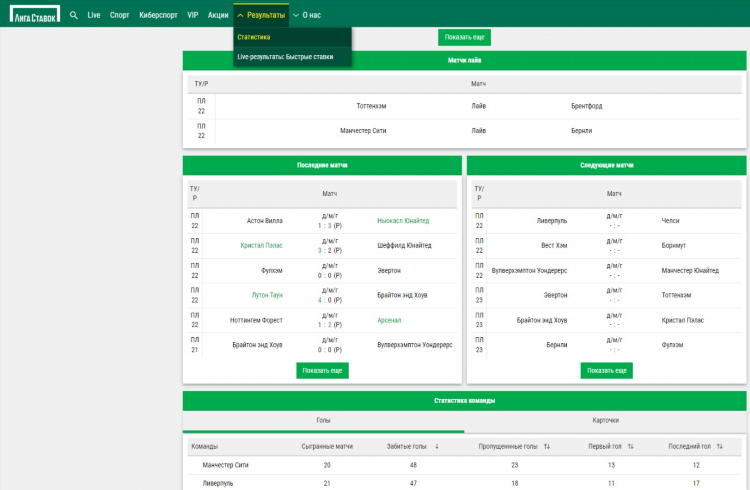Image resolution: width=750 pixels, height=490 pixels.
Task: Show more in Последние матчи
Action: (x=322, y=370)
